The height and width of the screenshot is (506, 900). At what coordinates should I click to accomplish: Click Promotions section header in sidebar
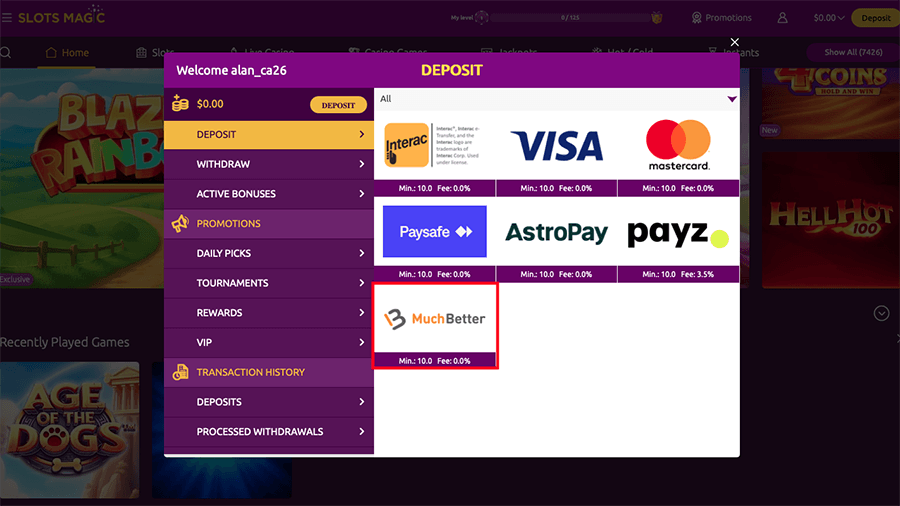click(x=269, y=224)
